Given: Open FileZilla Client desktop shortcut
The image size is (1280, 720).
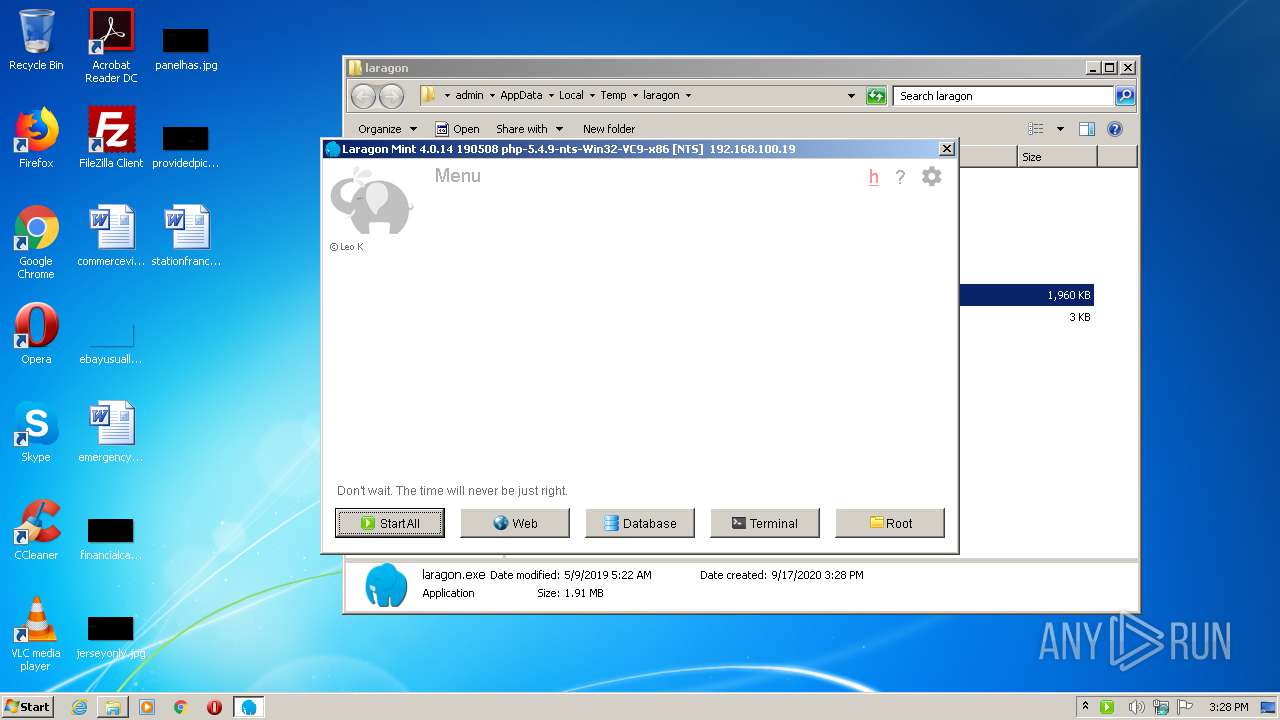Looking at the screenshot, I should coord(111,138).
